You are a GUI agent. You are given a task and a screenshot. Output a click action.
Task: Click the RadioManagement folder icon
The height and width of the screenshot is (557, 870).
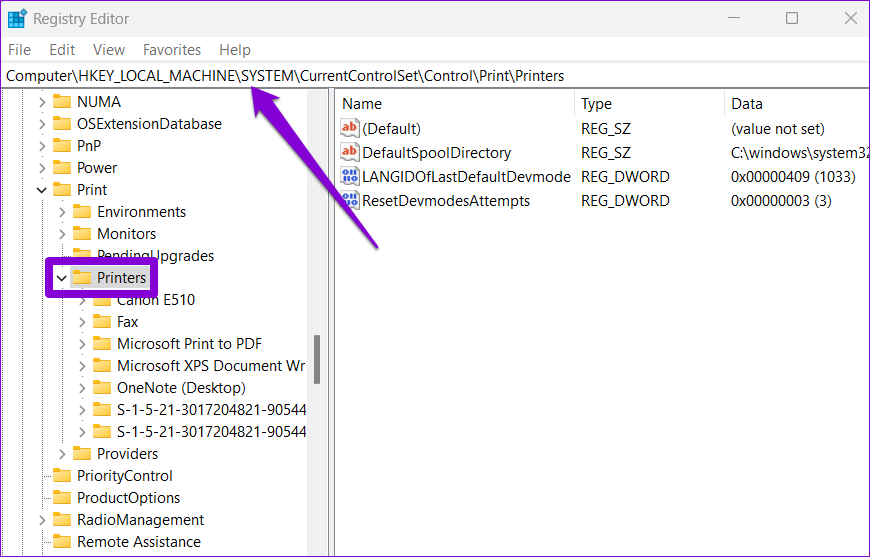pos(62,519)
